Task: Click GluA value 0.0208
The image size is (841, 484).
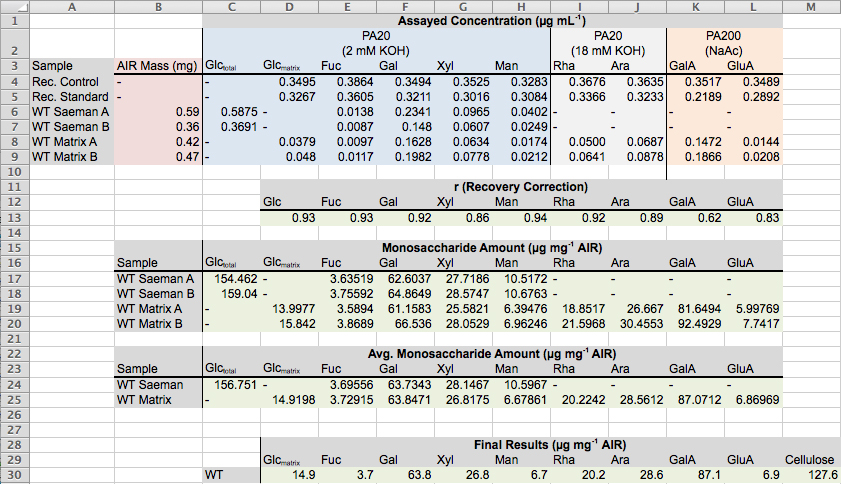Action: [x=754, y=157]
